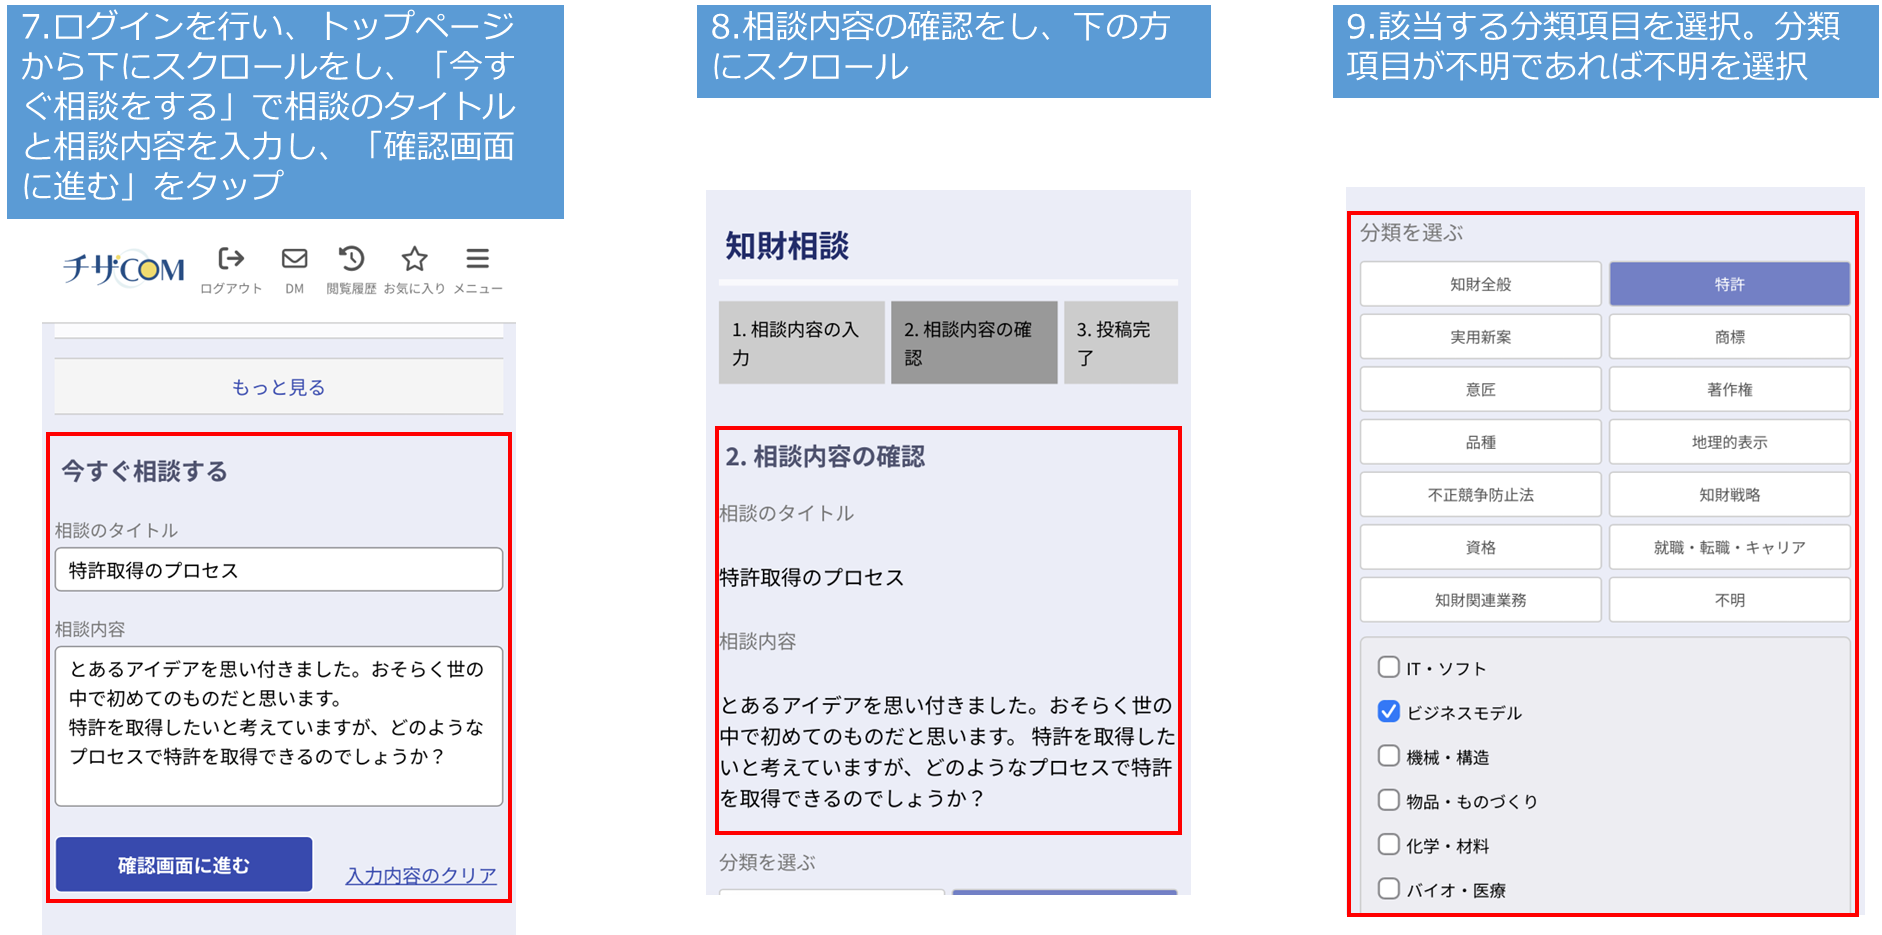Select step tab 1. 相談内容の入力
Image resolution: width=1882 pixels, height=935 pixels.
click(801, 343)
